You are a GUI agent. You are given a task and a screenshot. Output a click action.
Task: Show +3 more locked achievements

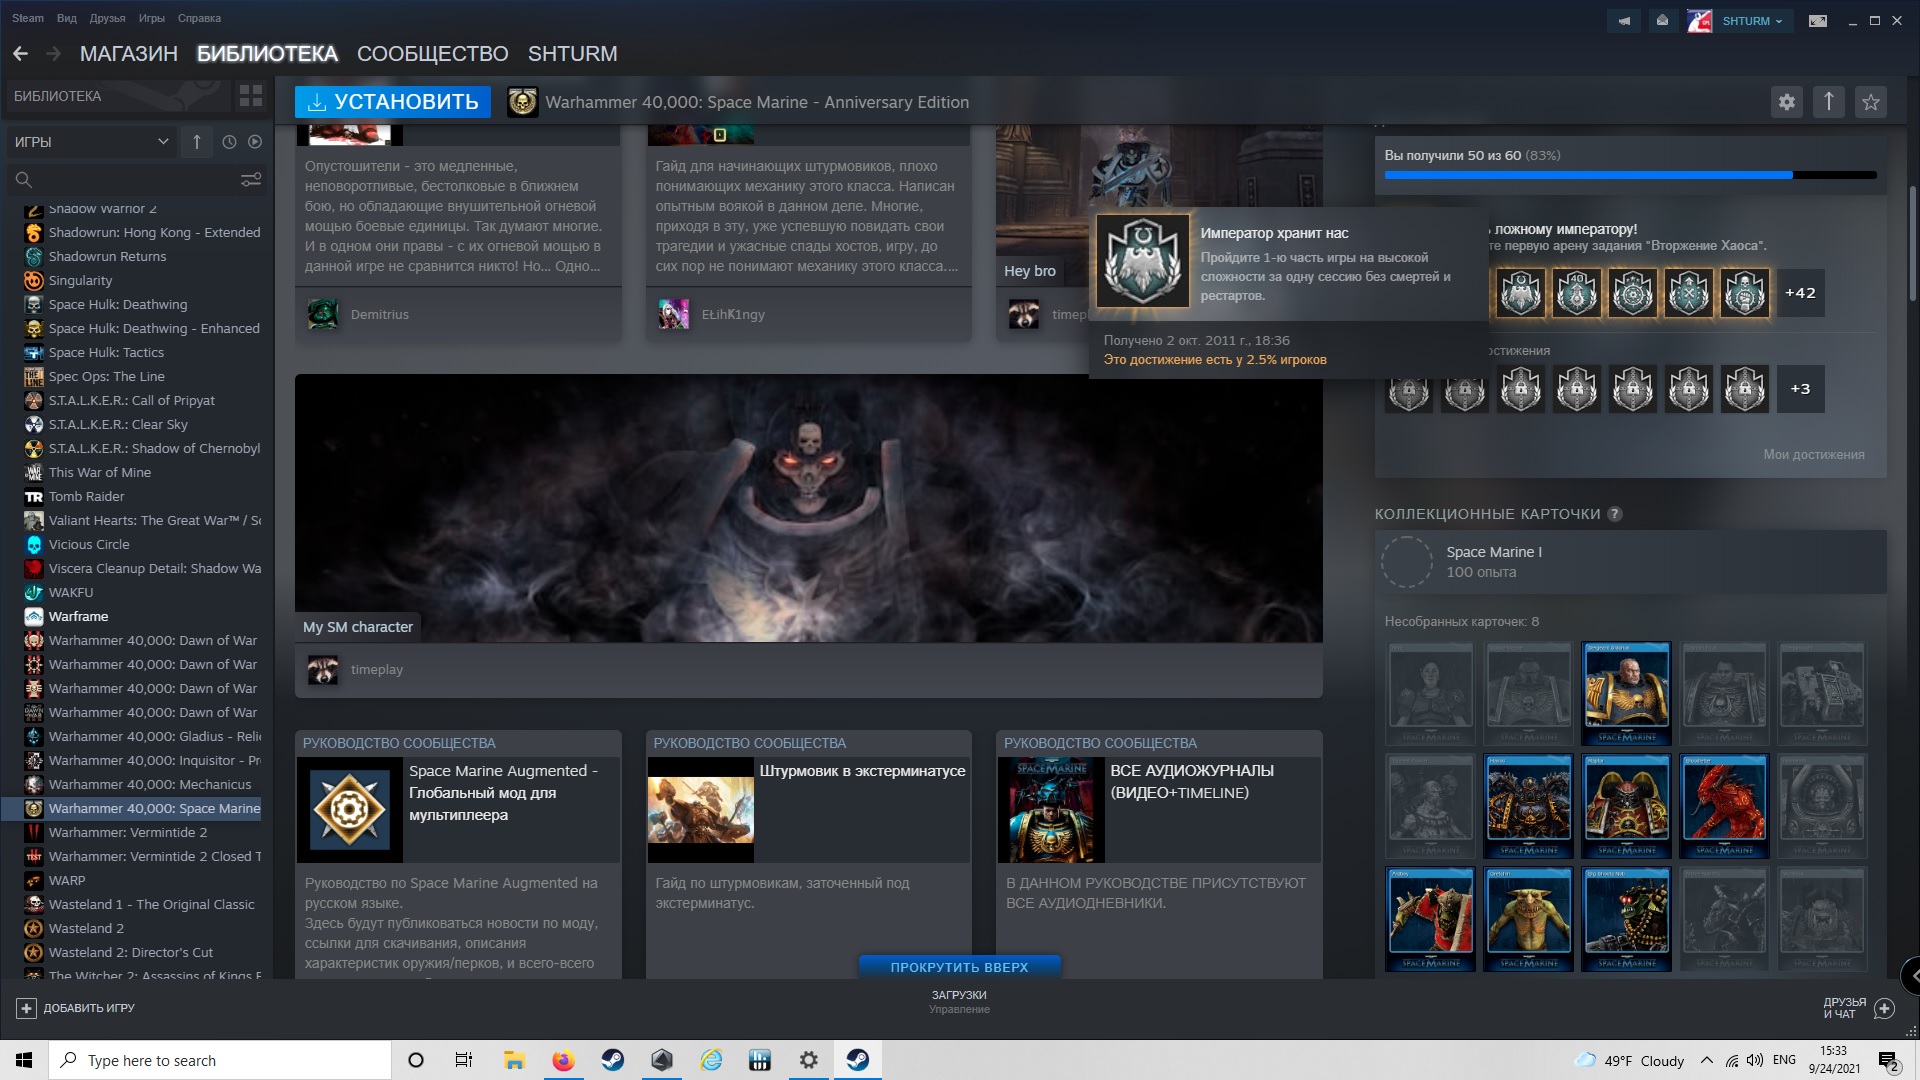tap(1800, 389)
